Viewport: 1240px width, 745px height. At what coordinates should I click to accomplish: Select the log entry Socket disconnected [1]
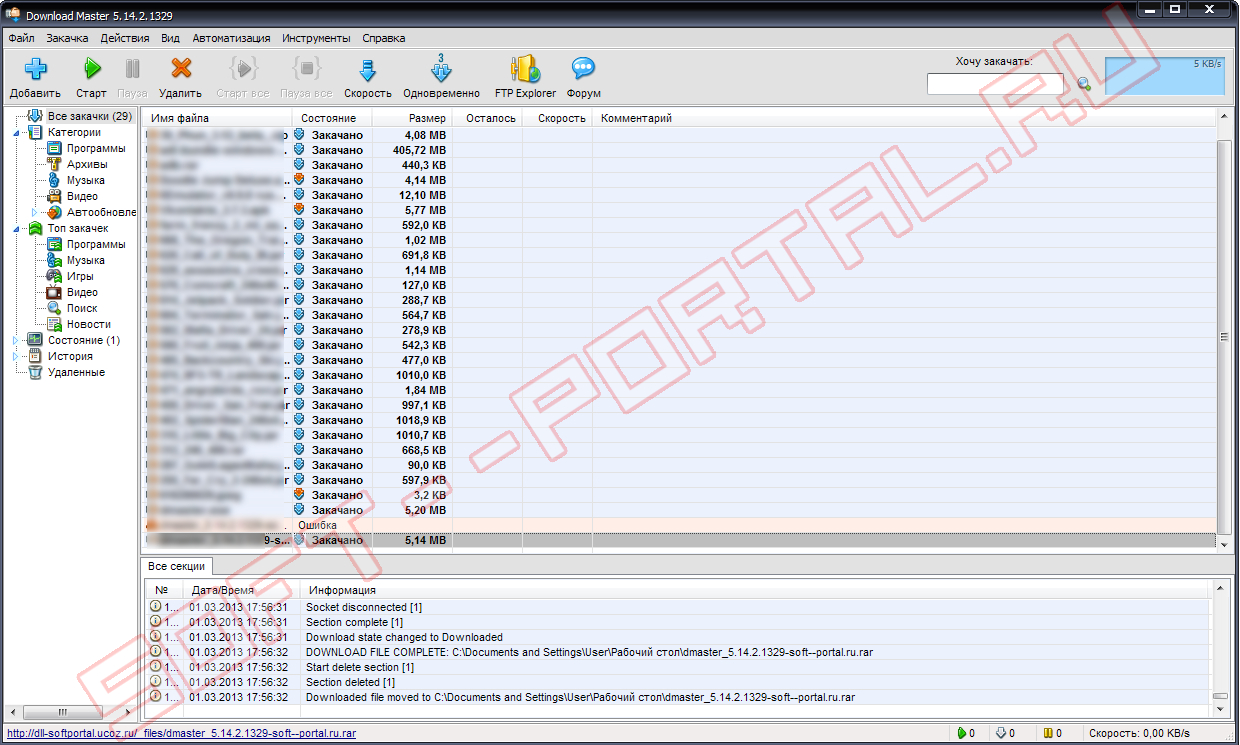pos(676,607)
